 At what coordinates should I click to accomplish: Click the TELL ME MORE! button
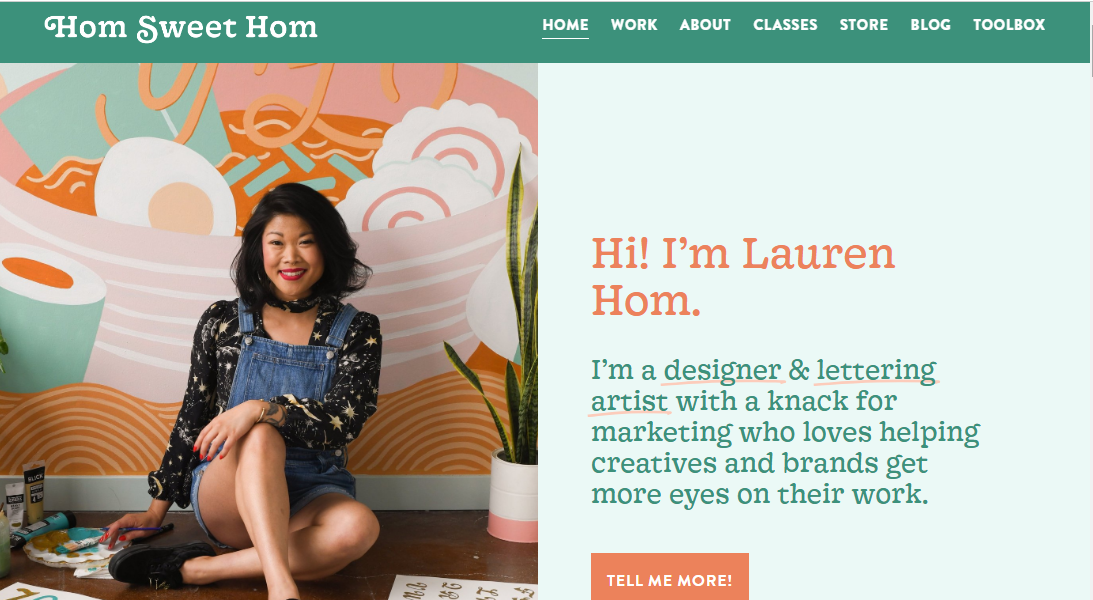pyautogui.click(x=669, y=577)
